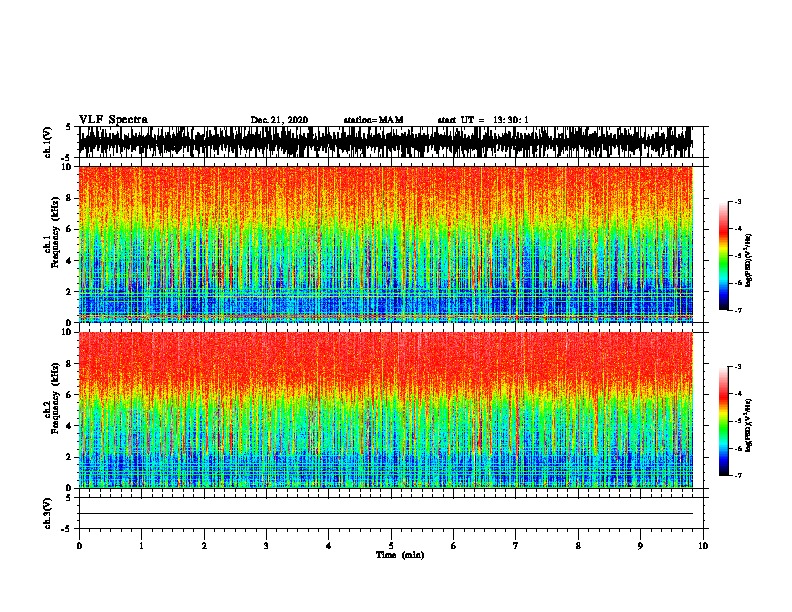792x612 pixels.
Task: Click the "Time (min)" x-axis label
Action: 400,555
